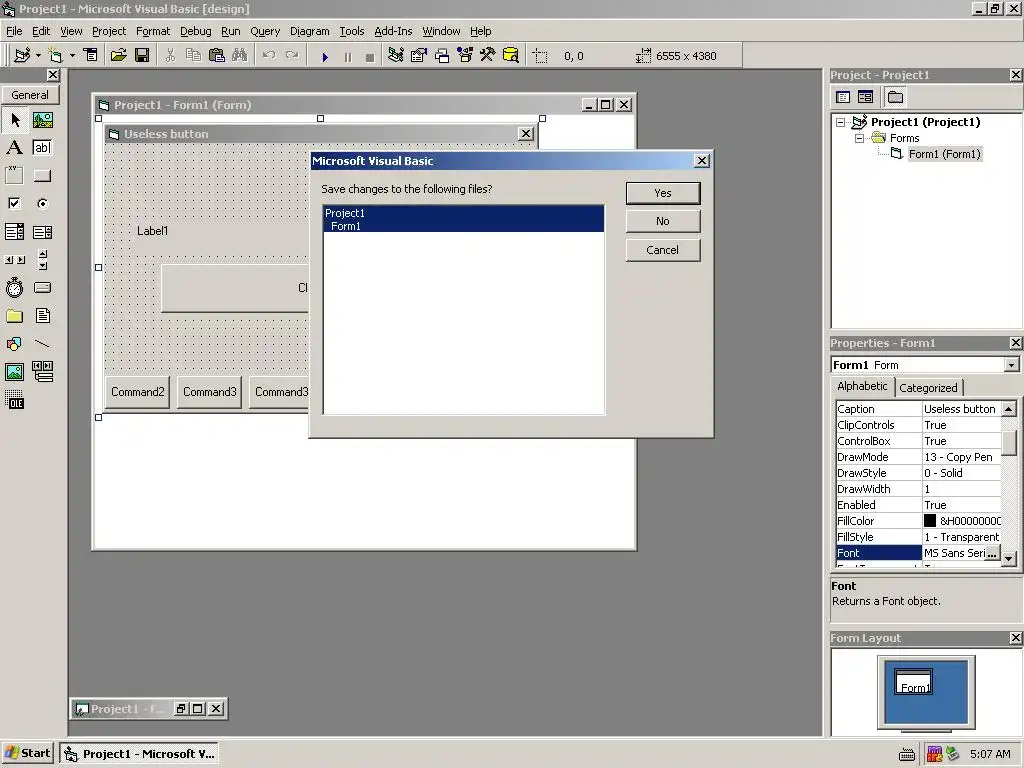Screen dimensions: 1024x768
Task: Click the Open Project toolbar icon
Action: click(x=118, y=56)
